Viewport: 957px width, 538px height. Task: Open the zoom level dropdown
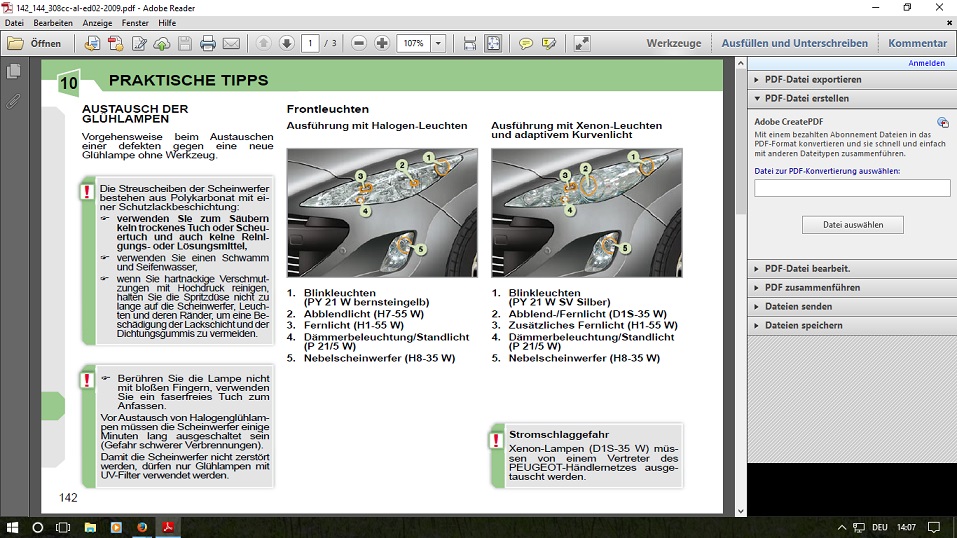(x=438, y=44)
